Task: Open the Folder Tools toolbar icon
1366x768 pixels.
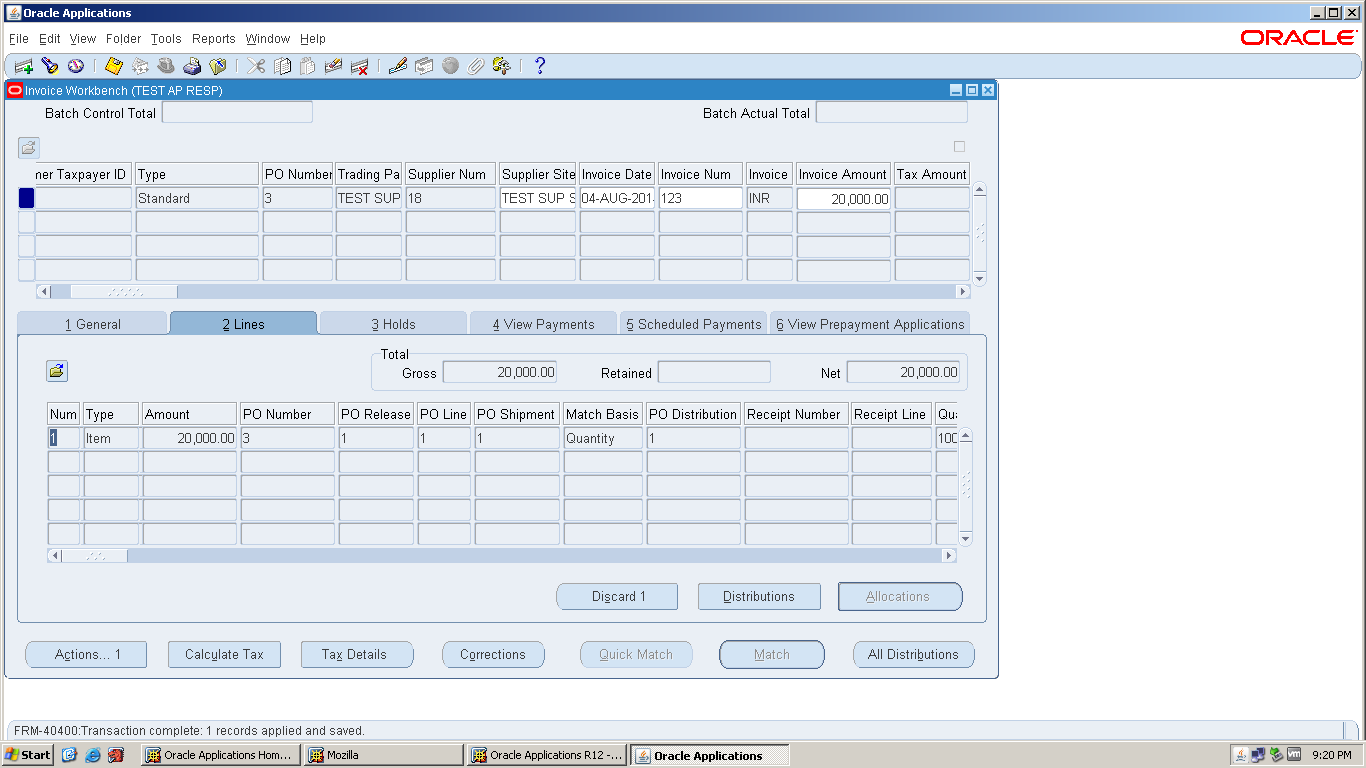Action: (501, 66)
